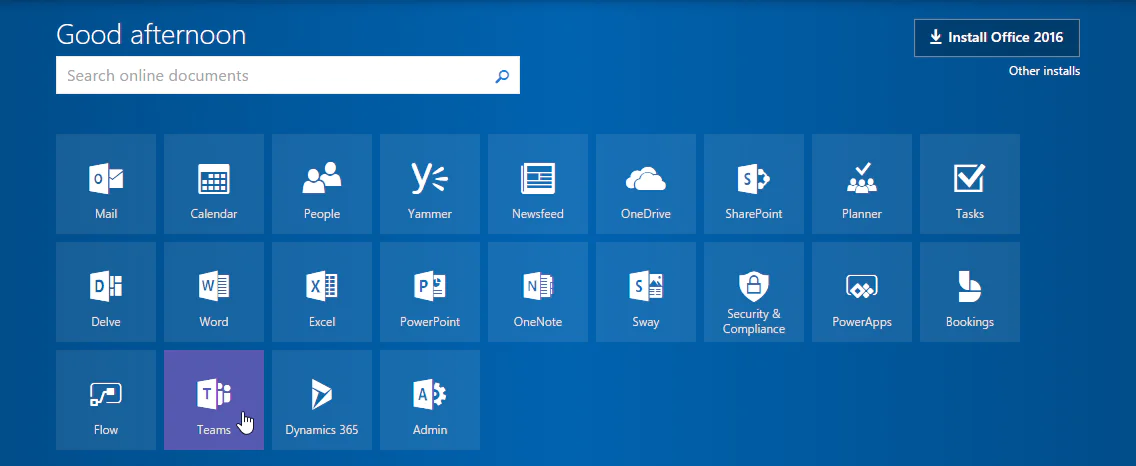Open Yammer from the app grid

pyautogui.click(x=430, y=184)
